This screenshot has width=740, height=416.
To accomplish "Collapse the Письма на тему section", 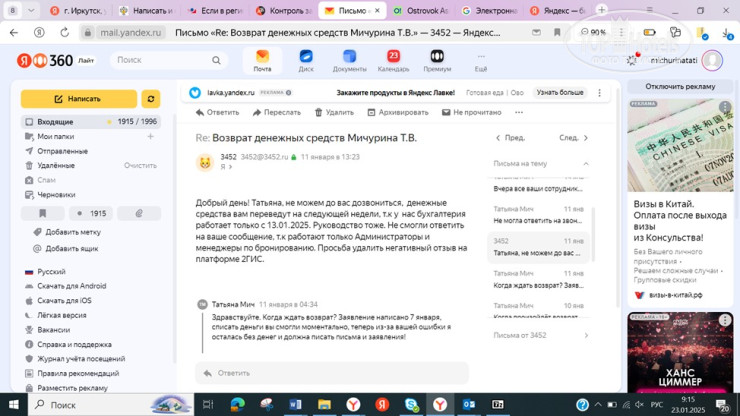I will click(x=586, y=163).
